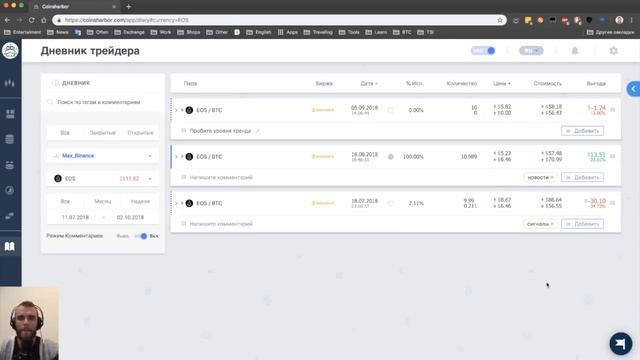Select the 'Открытые' tab

click(x=140, y=133)
